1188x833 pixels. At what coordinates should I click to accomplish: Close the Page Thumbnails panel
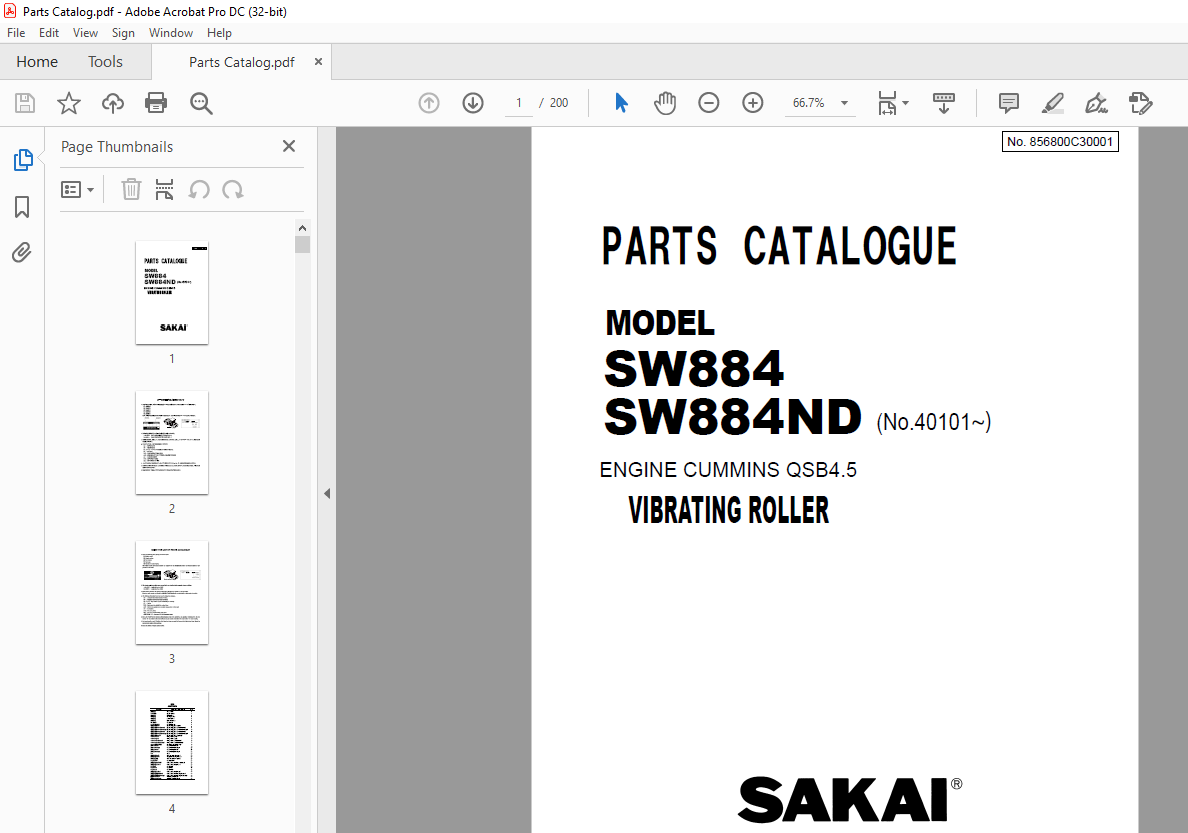(289, 146)
